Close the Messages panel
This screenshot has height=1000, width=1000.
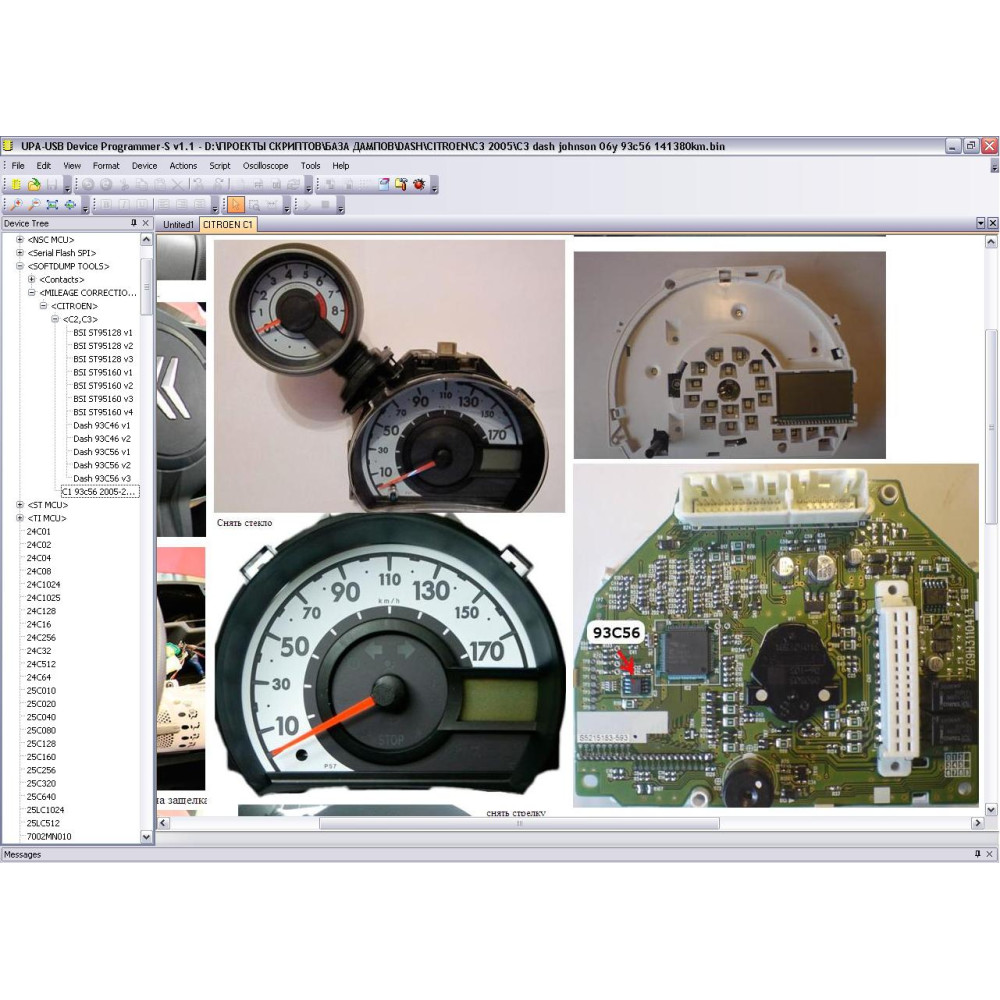point(990,854)
